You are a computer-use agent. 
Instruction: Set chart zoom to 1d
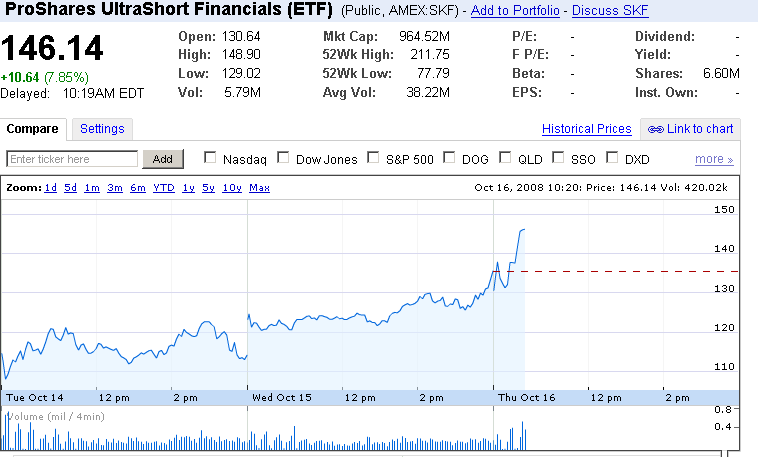coord(50,188)
